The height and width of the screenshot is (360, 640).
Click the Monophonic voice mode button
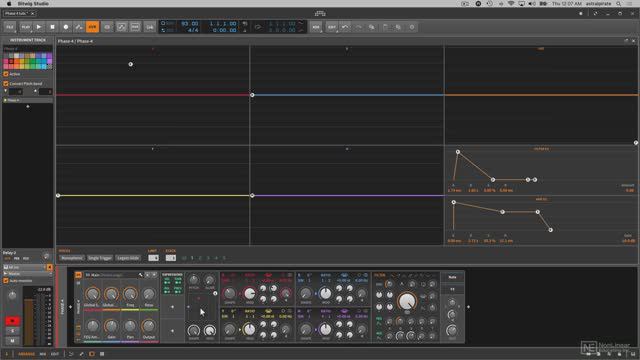(72, 258)
